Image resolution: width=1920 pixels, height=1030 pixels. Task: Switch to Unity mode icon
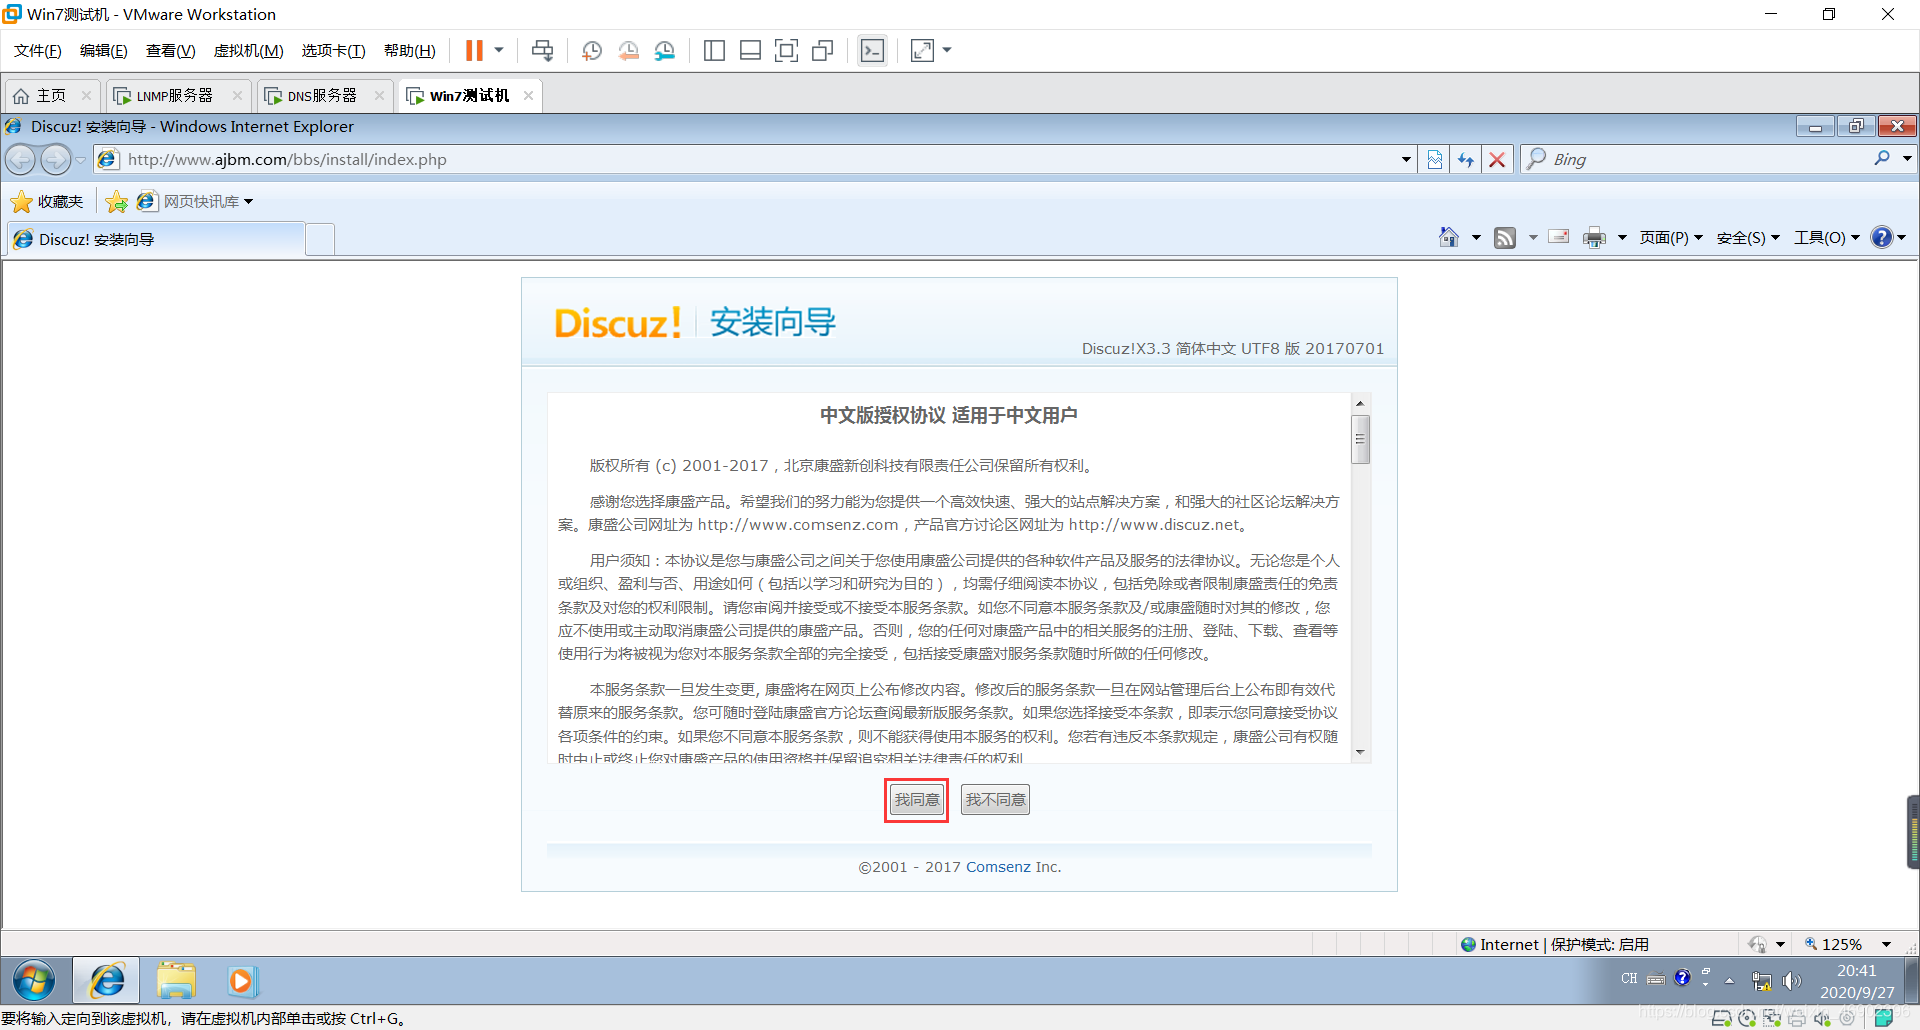coord(823,50)
